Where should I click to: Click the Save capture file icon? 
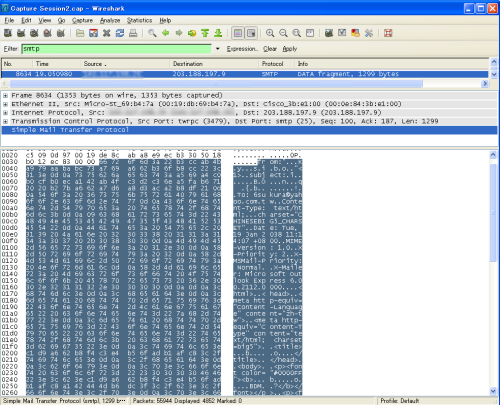[93, 33]
